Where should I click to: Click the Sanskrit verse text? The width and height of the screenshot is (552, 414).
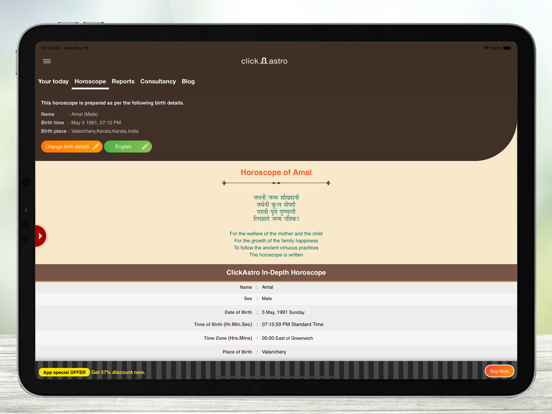click(x=276, y=208)
